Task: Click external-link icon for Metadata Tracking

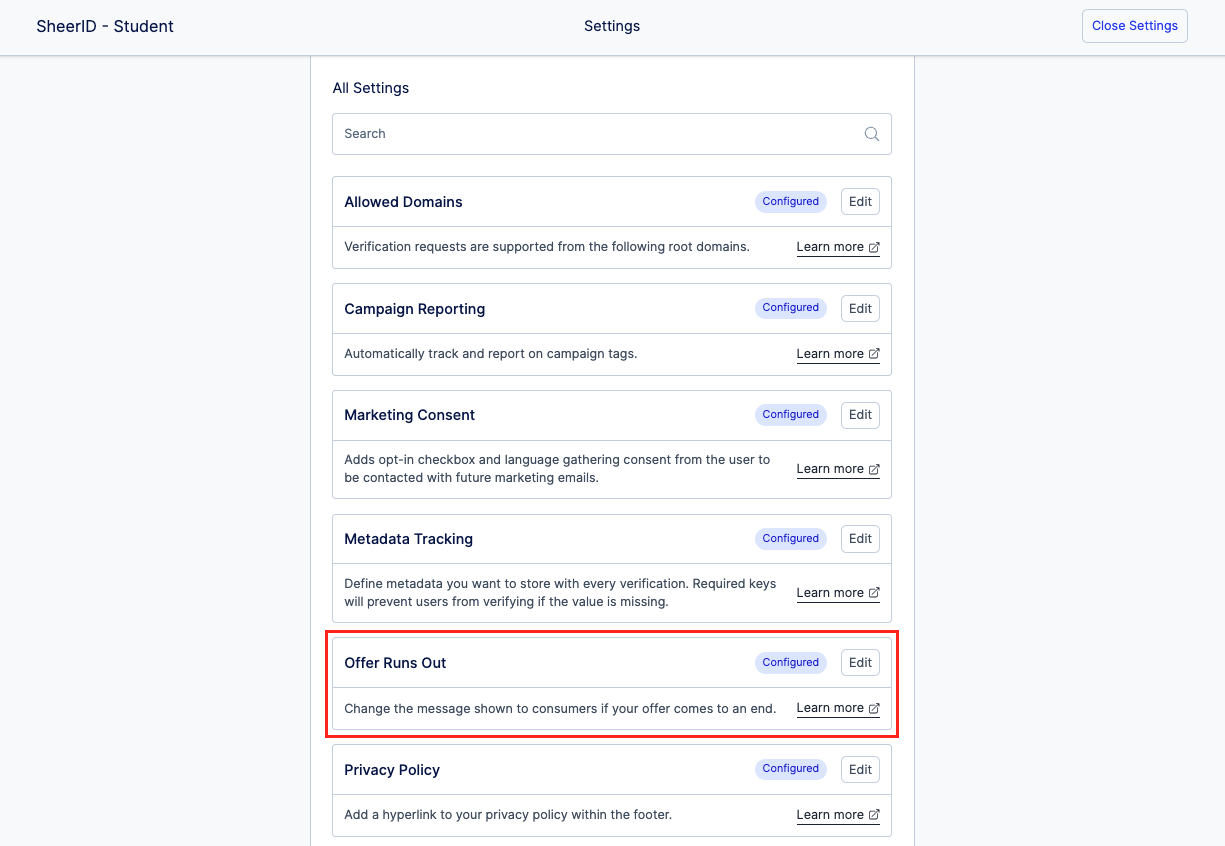Action: [874, 593]
